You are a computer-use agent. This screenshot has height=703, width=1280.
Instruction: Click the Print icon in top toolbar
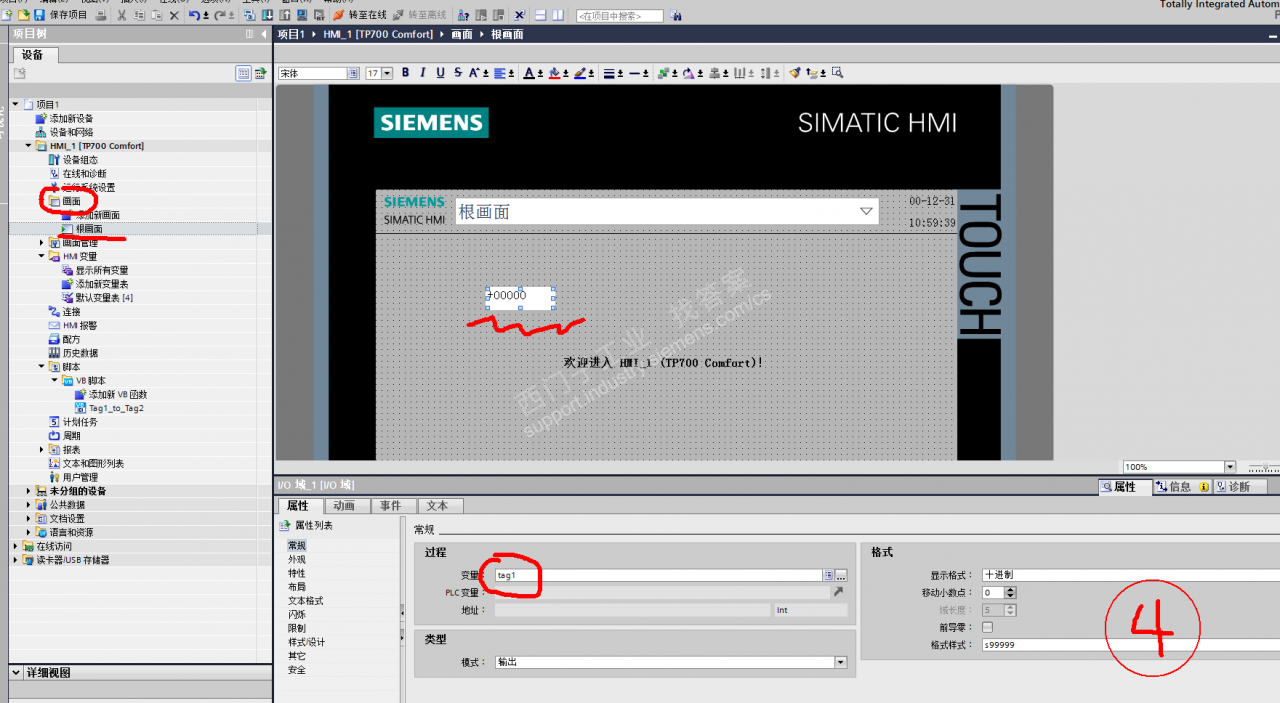point(101,15)
